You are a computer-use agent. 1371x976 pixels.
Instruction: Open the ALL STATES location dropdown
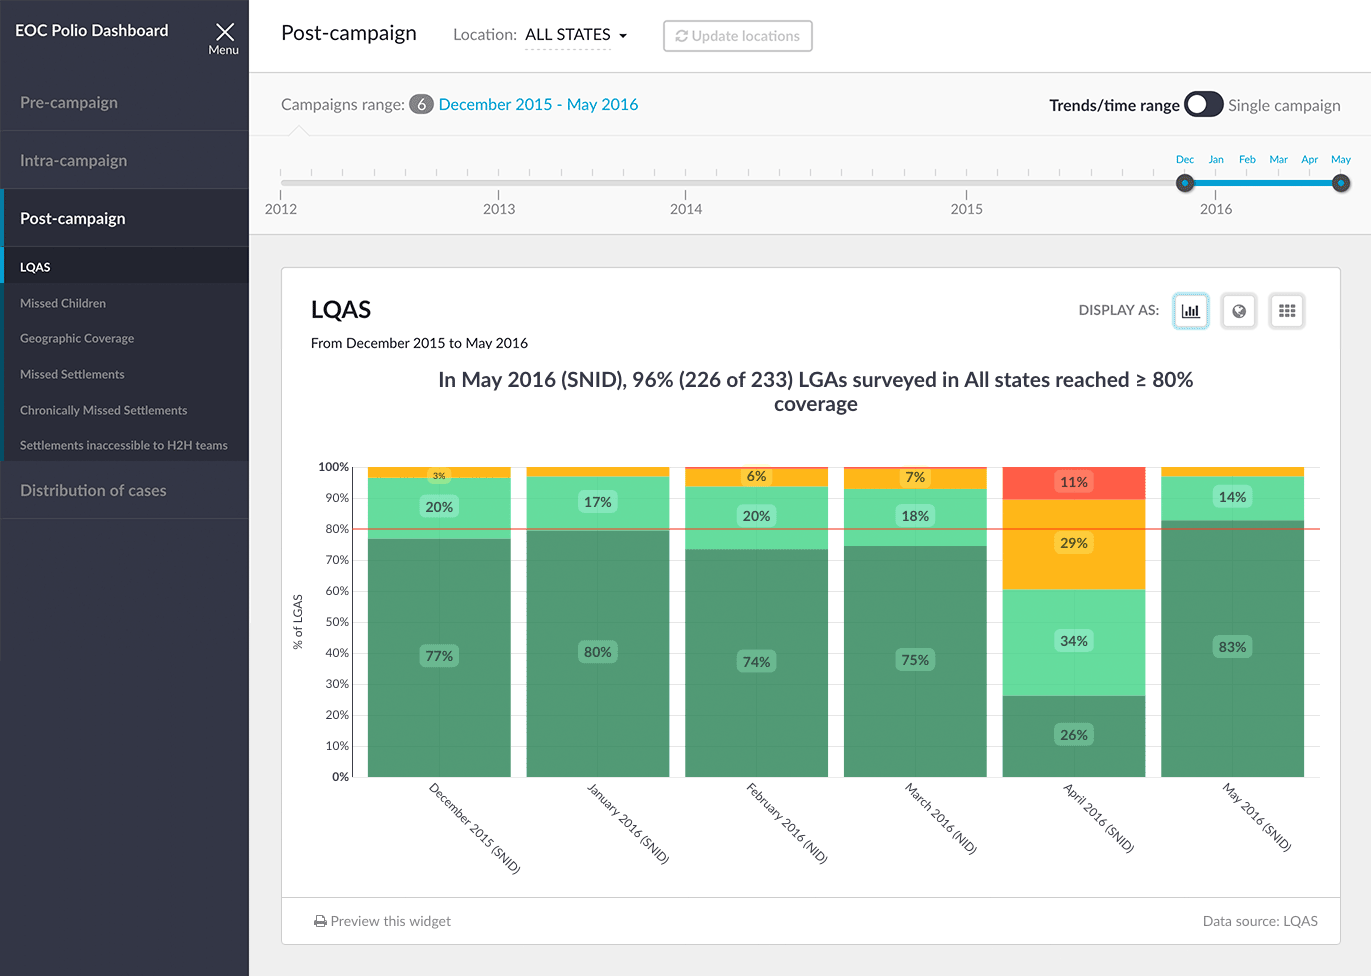(576, 35)
